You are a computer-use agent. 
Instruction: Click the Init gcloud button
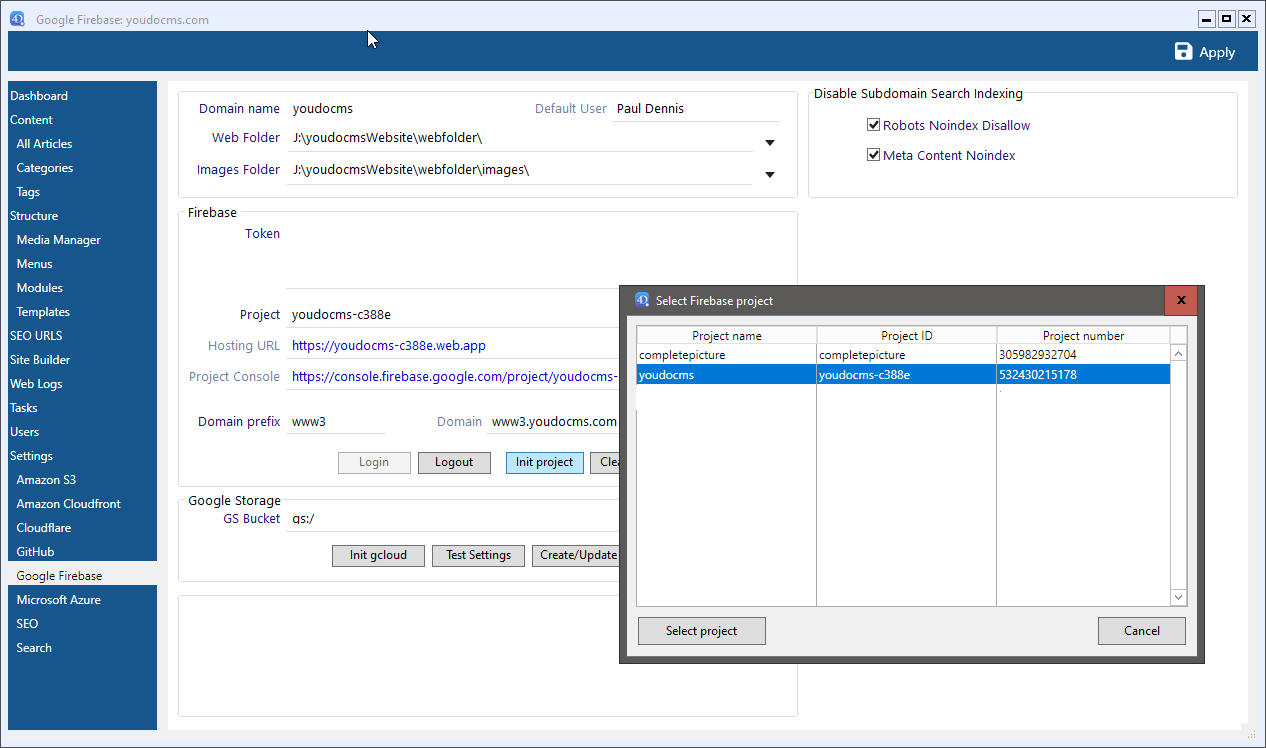point(378,556)
